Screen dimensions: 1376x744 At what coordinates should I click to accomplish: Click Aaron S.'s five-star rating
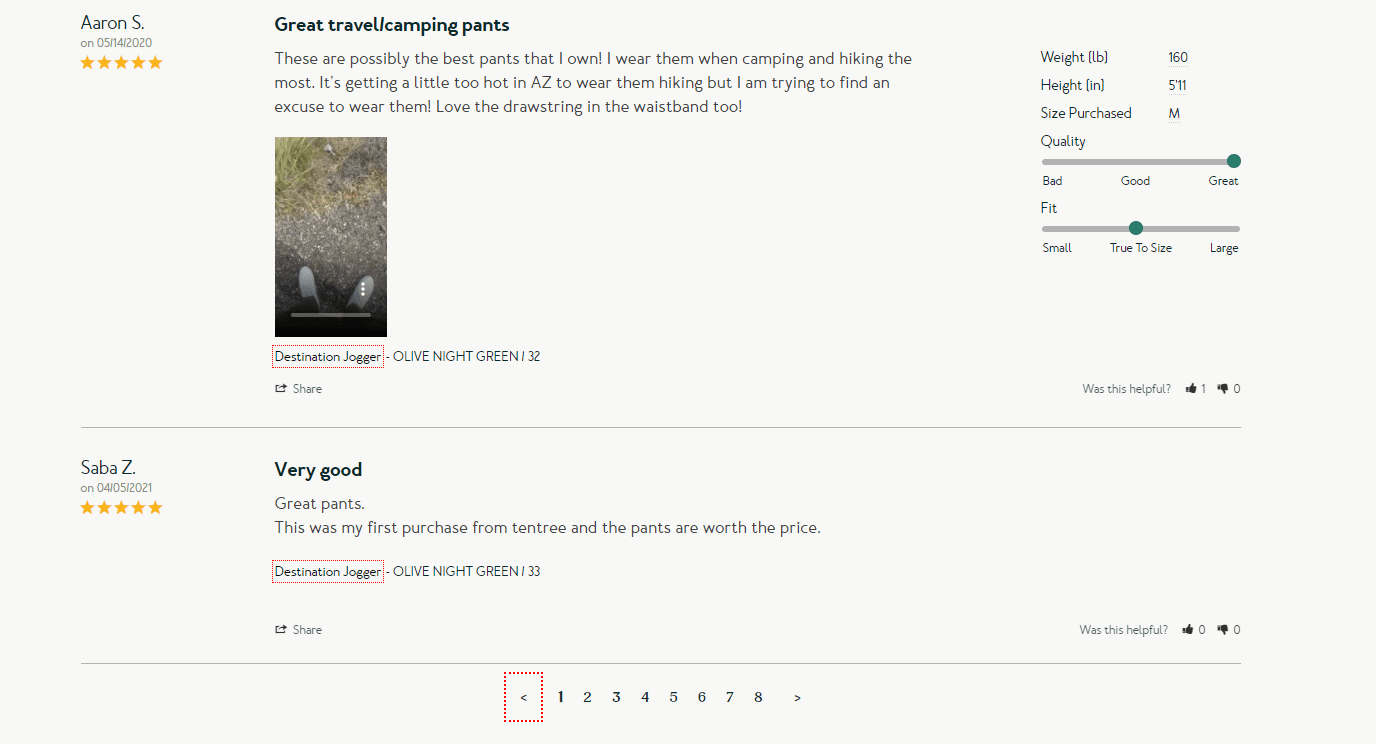(121, 63)
